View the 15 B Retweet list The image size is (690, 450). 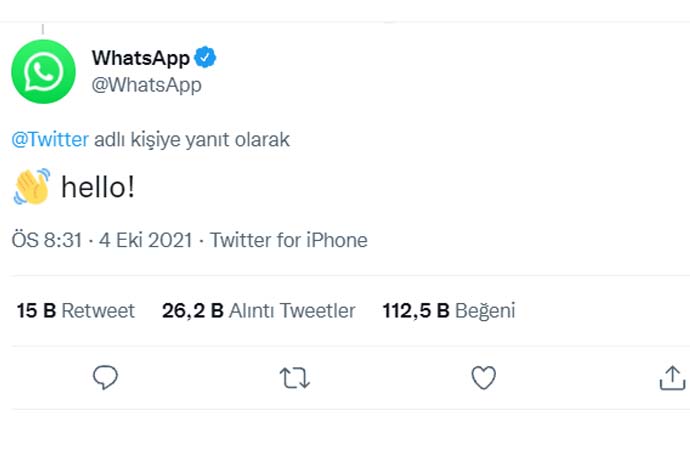point(76,311)
